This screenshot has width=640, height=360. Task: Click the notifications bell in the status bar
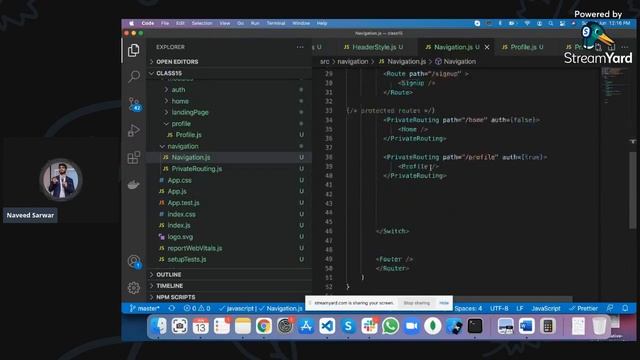(x=625, y=309)
